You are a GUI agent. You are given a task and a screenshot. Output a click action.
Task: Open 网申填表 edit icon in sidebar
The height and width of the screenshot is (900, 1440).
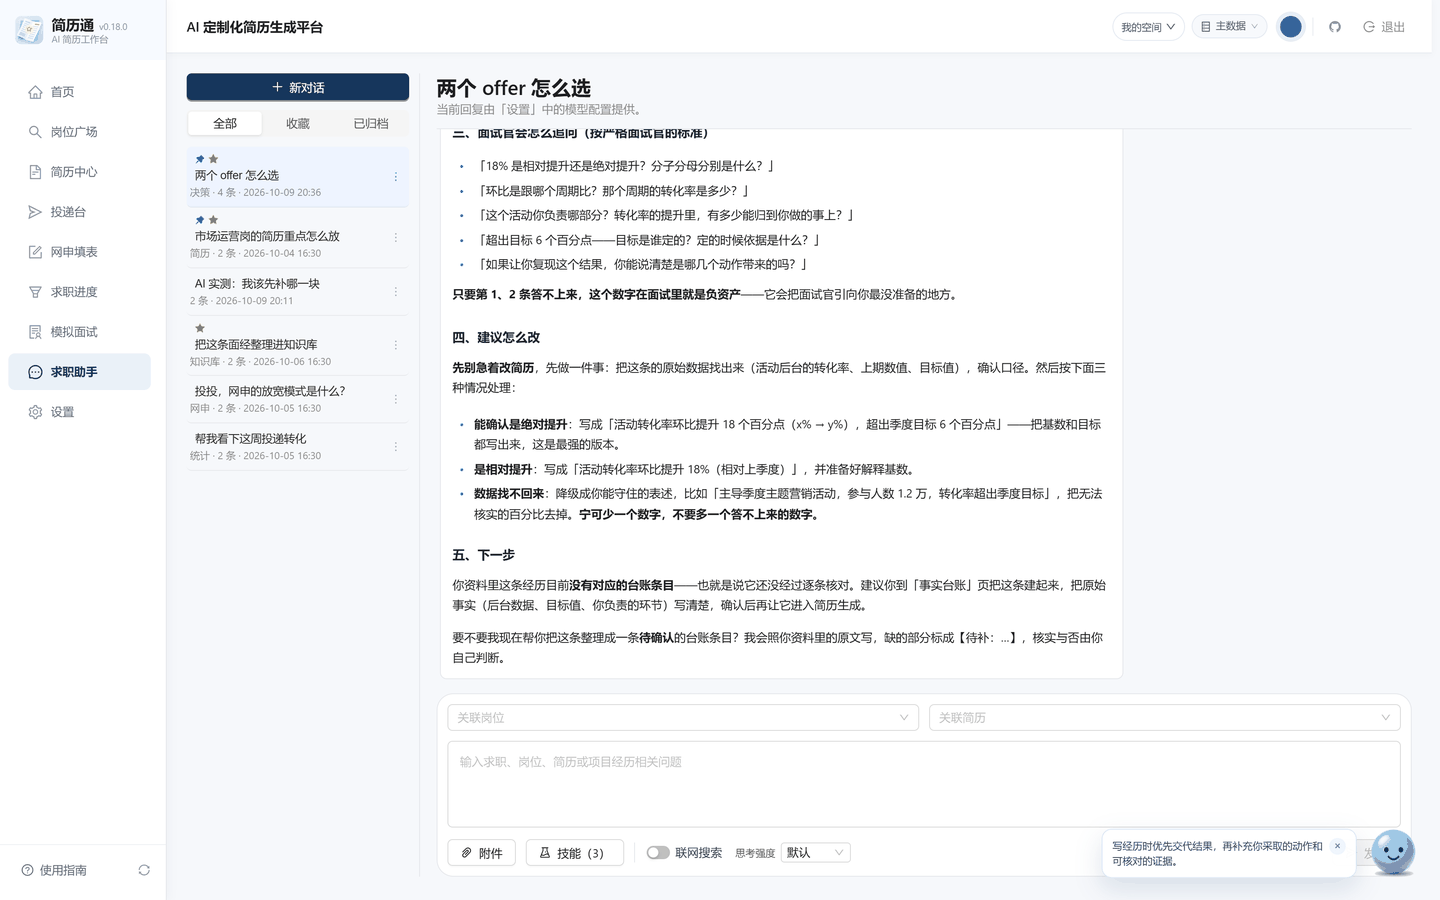coord(35,252)
